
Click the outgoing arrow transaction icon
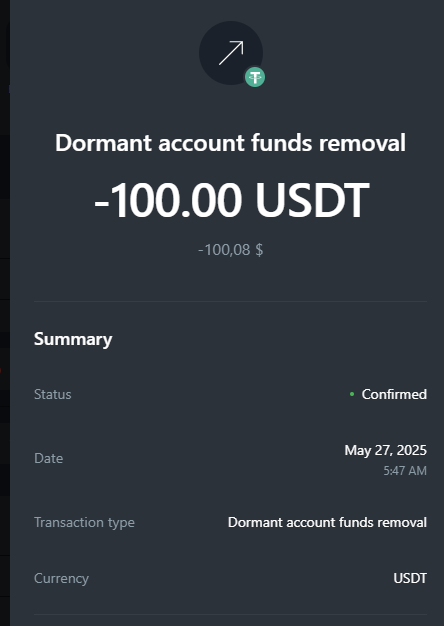coord(231,53)
